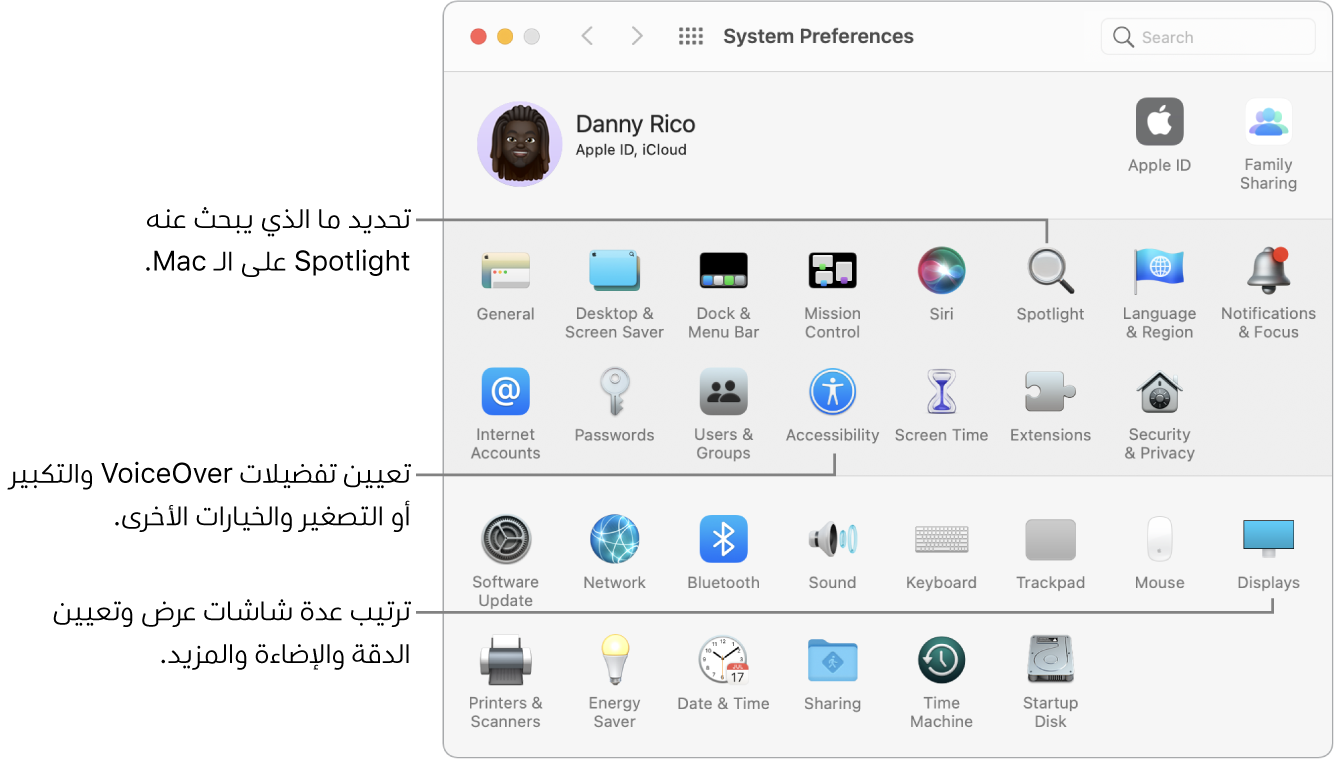Open Security & Privacy settings
The height and width of the screenshot is (761, 1335).
coord(1159,391)
